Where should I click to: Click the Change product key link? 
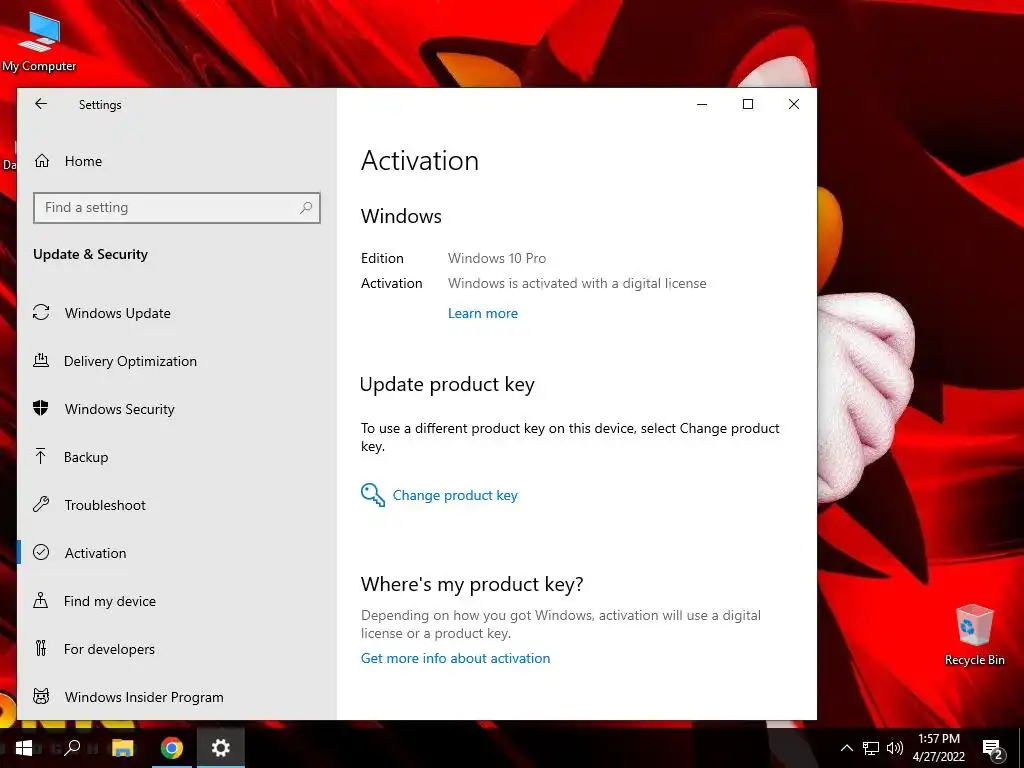coord(455,496)
